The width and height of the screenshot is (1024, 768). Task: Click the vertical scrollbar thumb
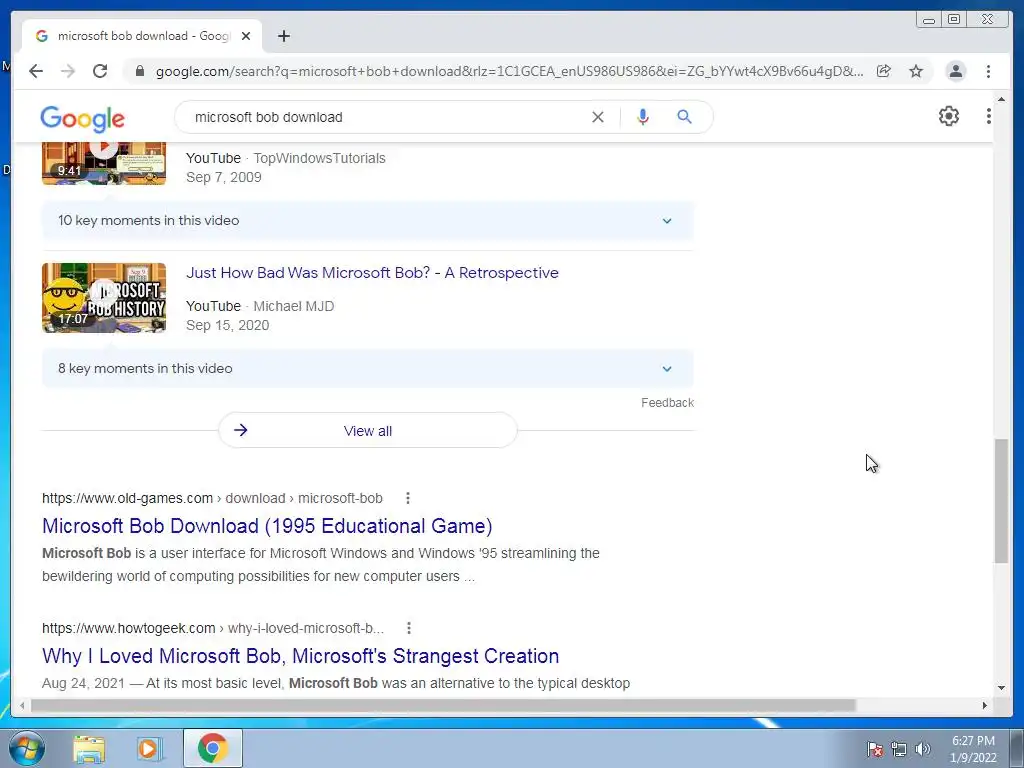[x=1001, y=500]
